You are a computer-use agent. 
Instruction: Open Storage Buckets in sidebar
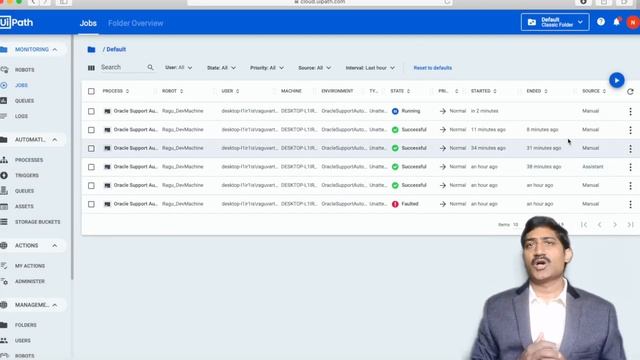38,222
